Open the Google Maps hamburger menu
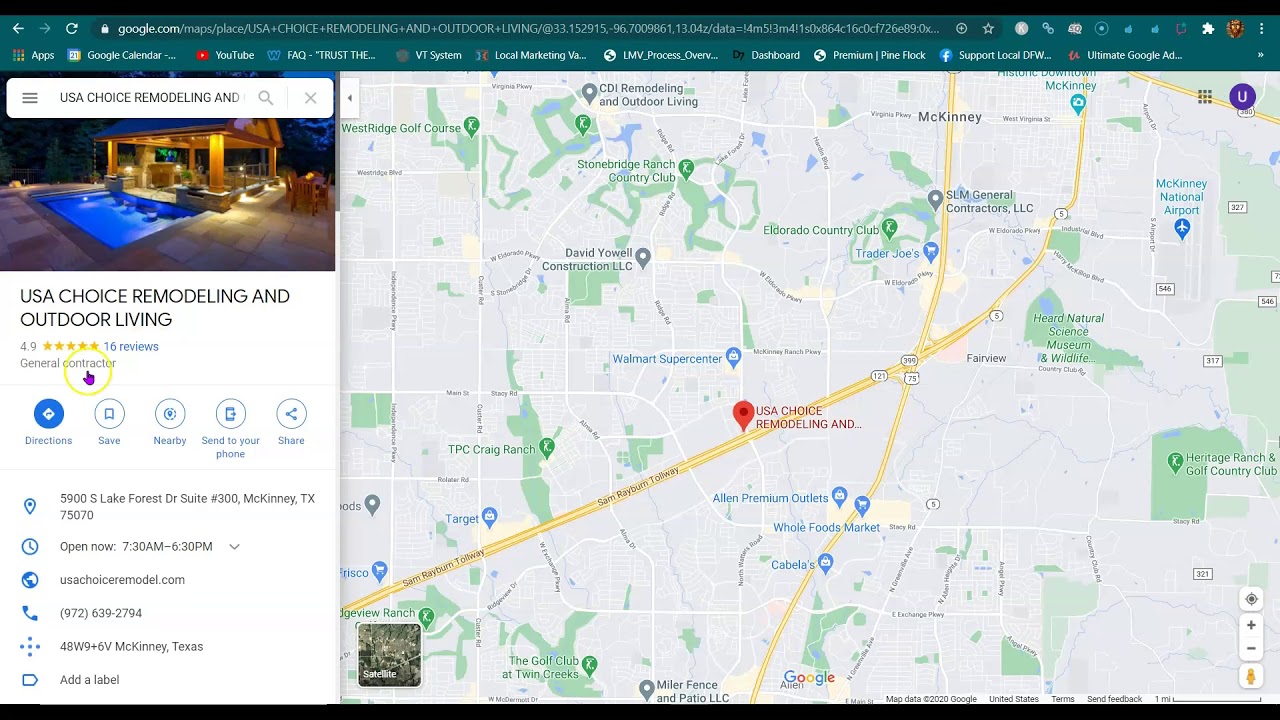The width and height of the screenshot is (1280, 720). tap(30, 98)
